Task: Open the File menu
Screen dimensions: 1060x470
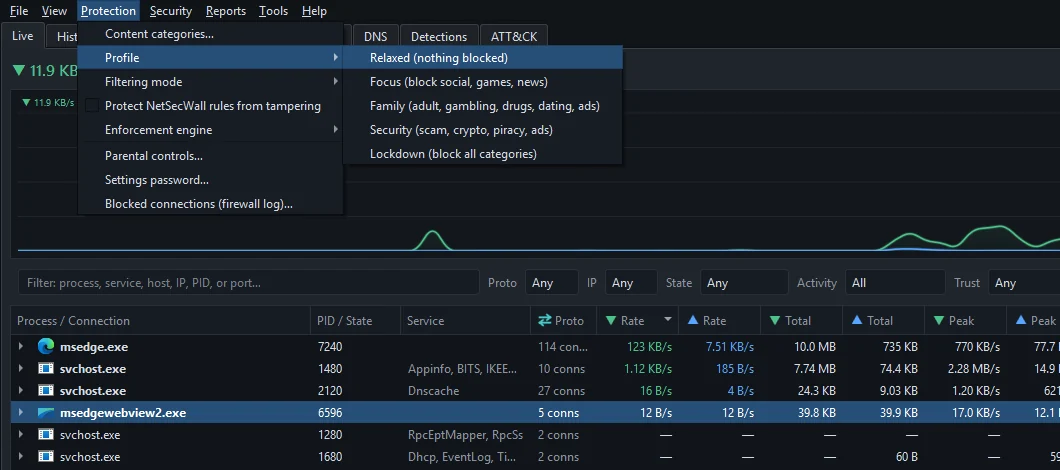Action: 19,11
